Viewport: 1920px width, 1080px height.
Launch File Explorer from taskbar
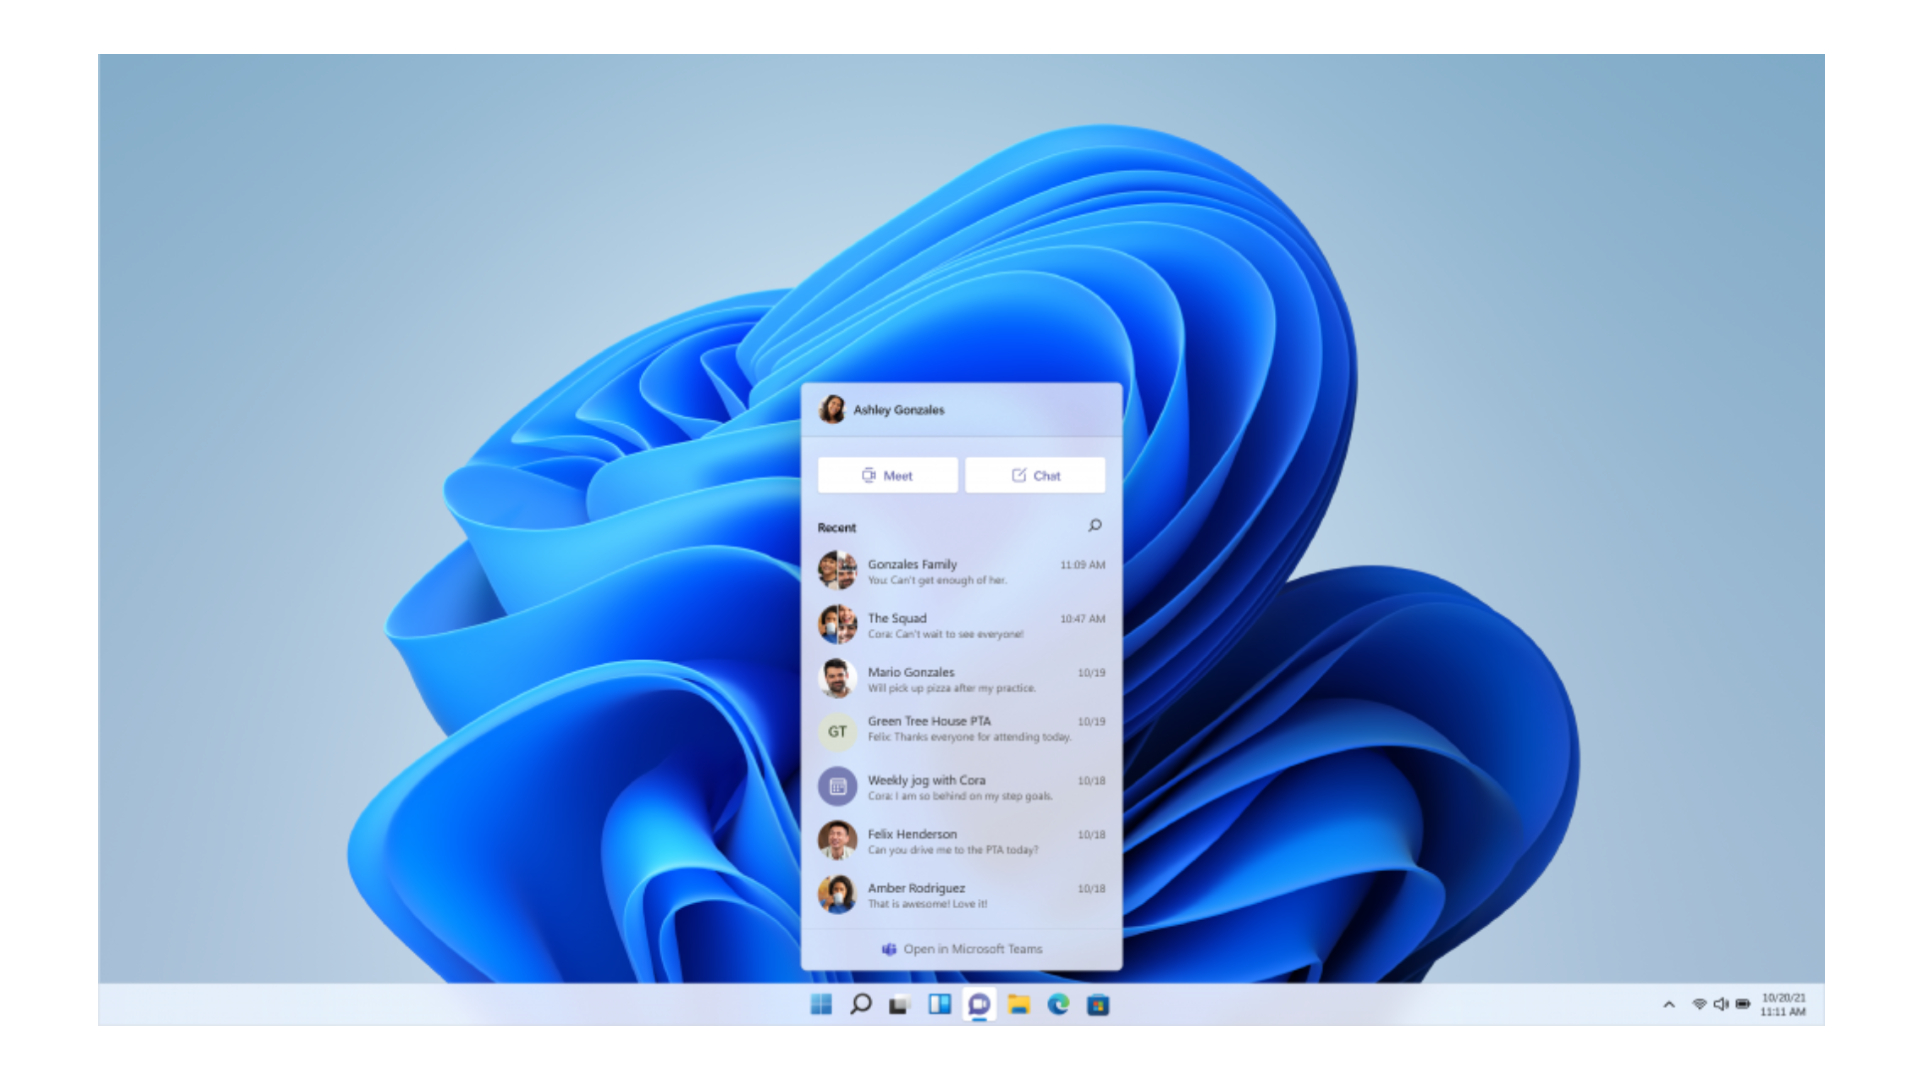point(1019,1004)
